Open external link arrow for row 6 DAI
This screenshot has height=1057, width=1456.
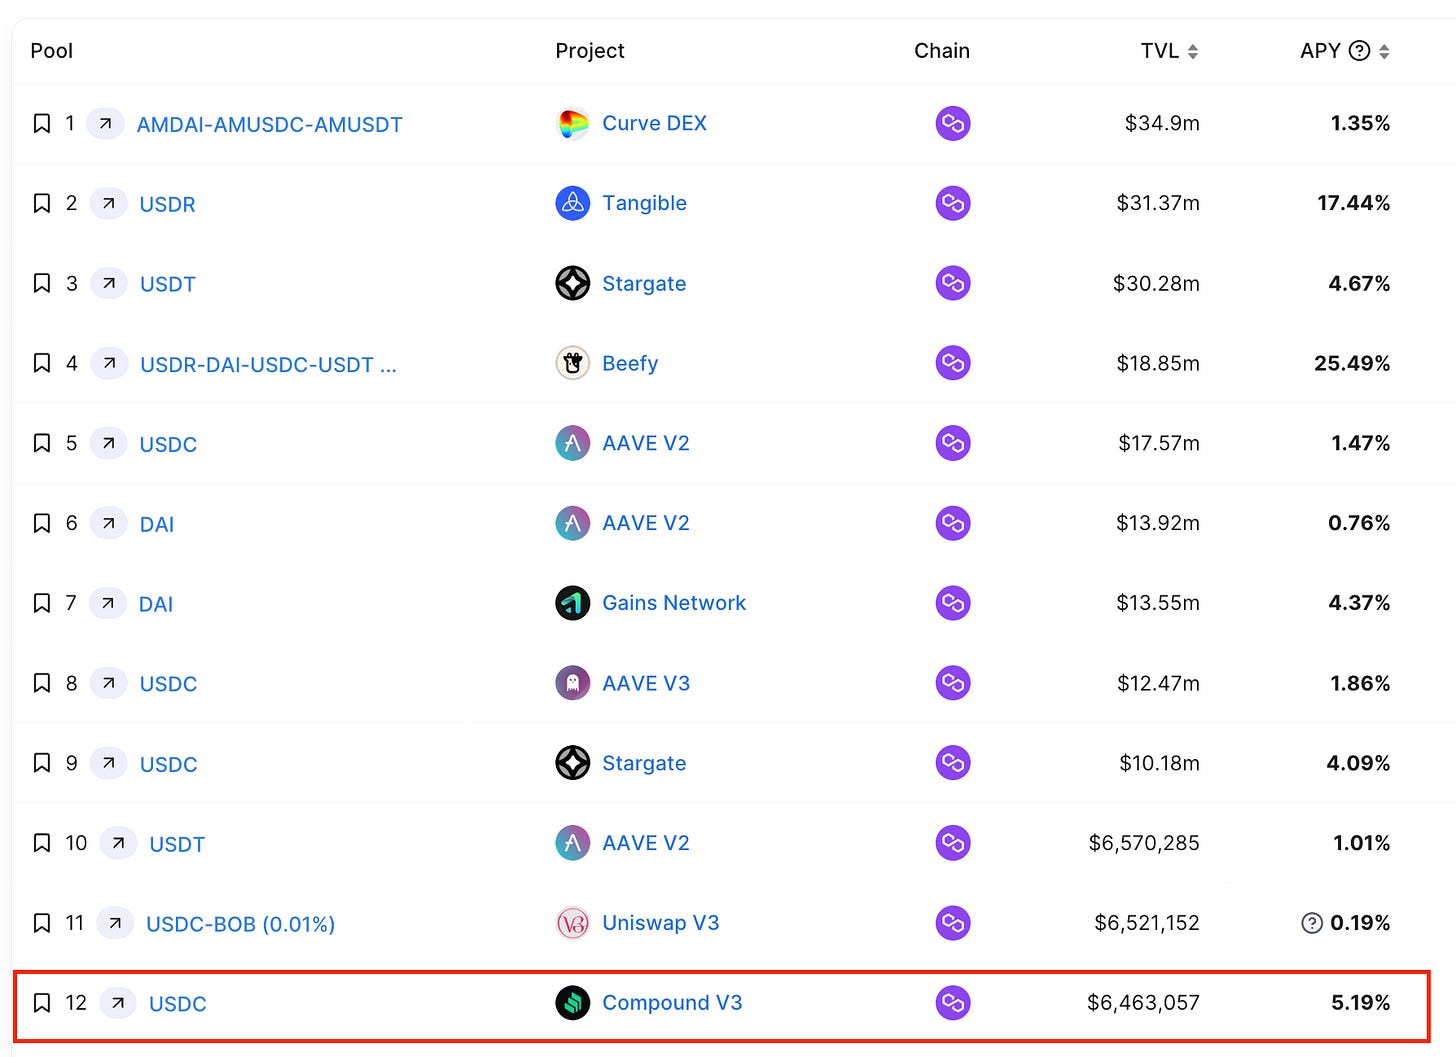108,523
